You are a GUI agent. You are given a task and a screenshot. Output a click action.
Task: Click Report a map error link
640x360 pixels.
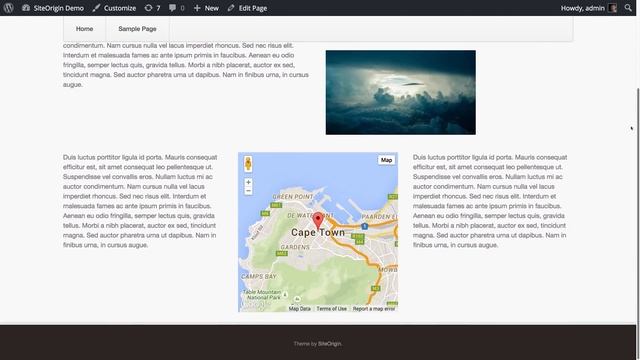373,309
